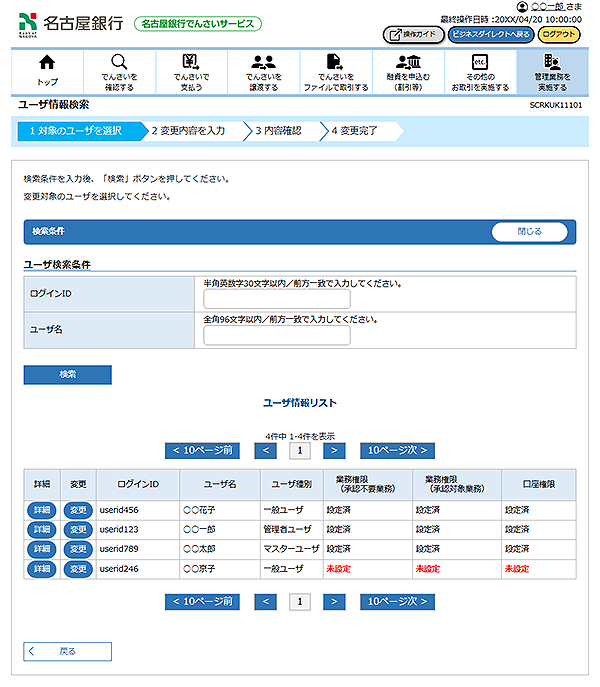Click upper previous page < button
This screenshot has height=687, width=600.
[265, 450]
